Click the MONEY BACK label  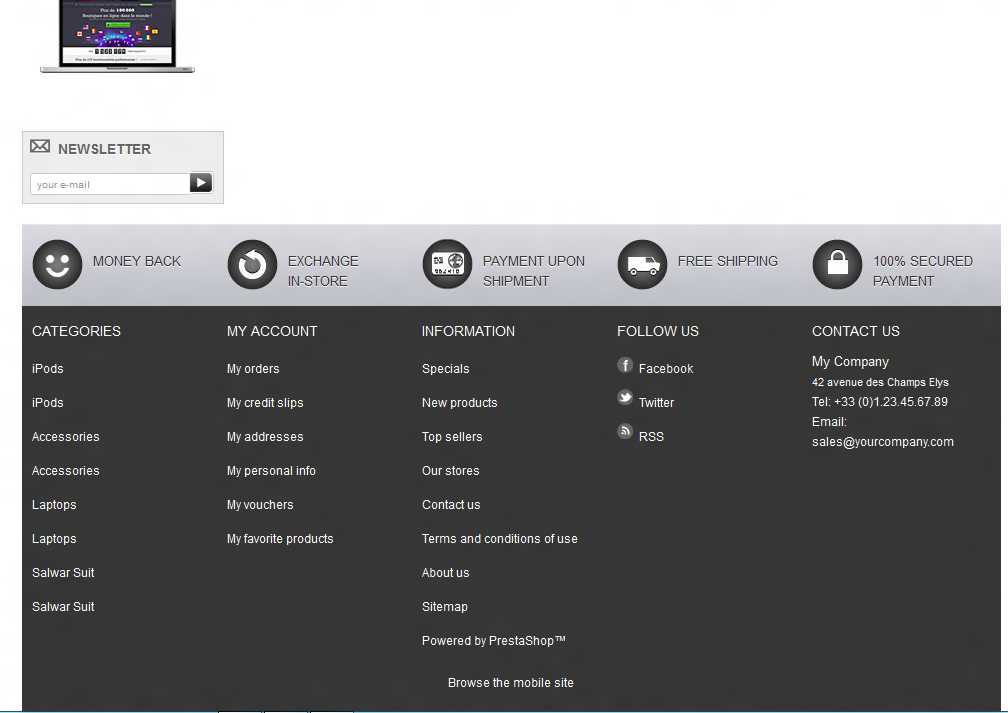point(137,261)
